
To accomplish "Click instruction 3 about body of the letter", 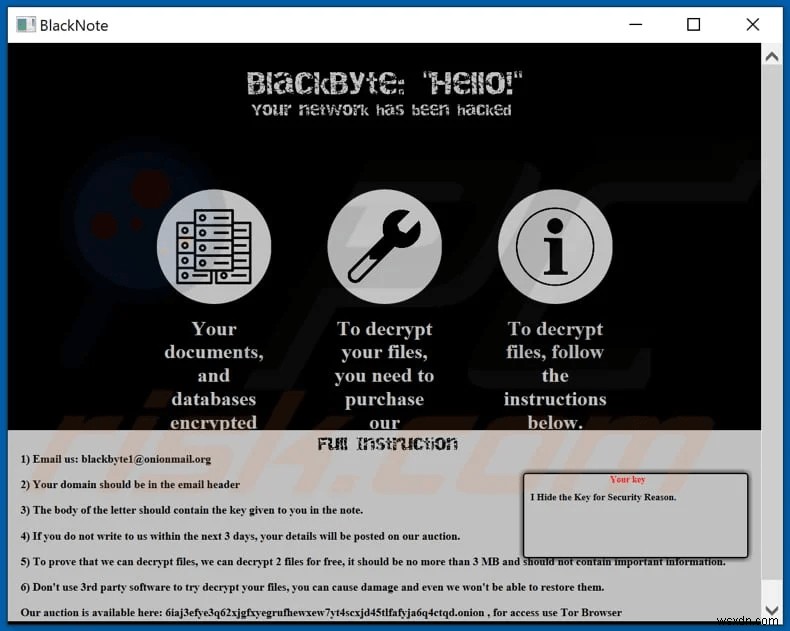I will click(x=191, y=511).
